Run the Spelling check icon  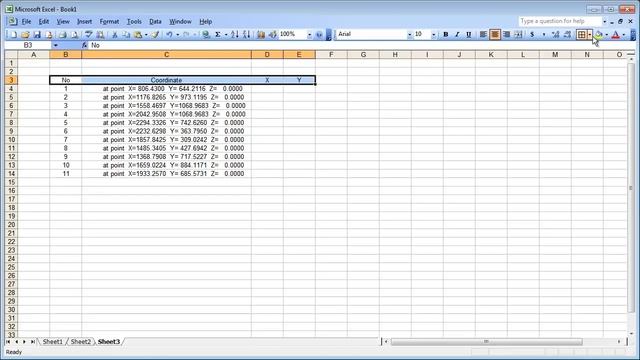[x=88, y=35]
